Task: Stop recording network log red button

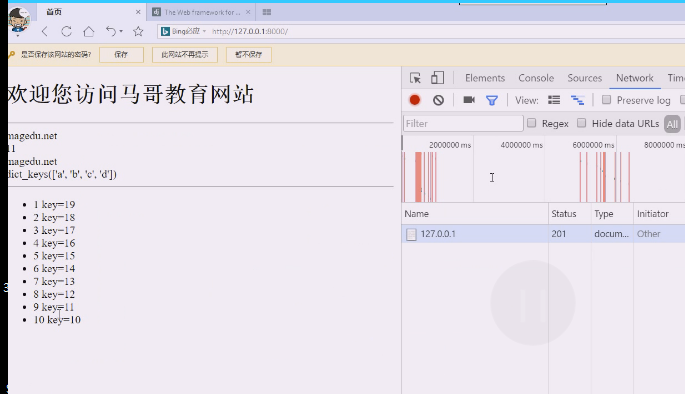Action: (x=415, y=100)
